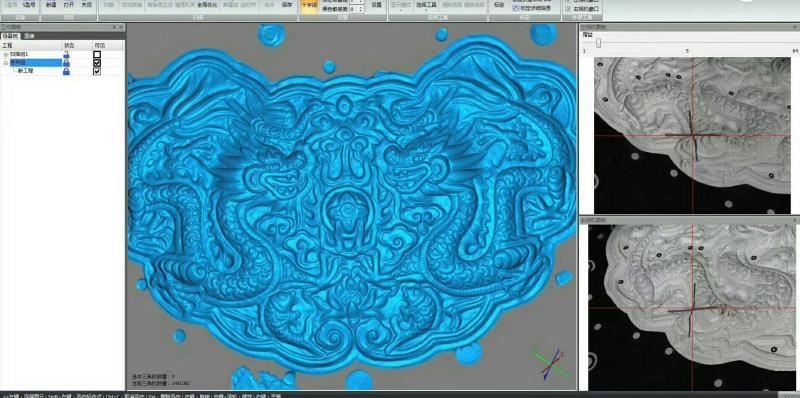Activate the highlighted 十字线 crosshair tool

click(x=308, y=5)
